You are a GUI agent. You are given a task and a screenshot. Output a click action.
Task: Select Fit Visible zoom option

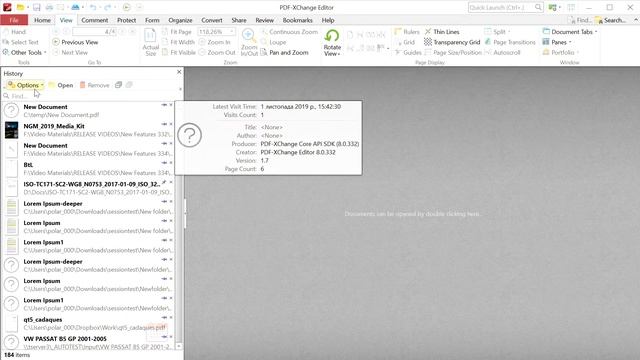(179, 52)
